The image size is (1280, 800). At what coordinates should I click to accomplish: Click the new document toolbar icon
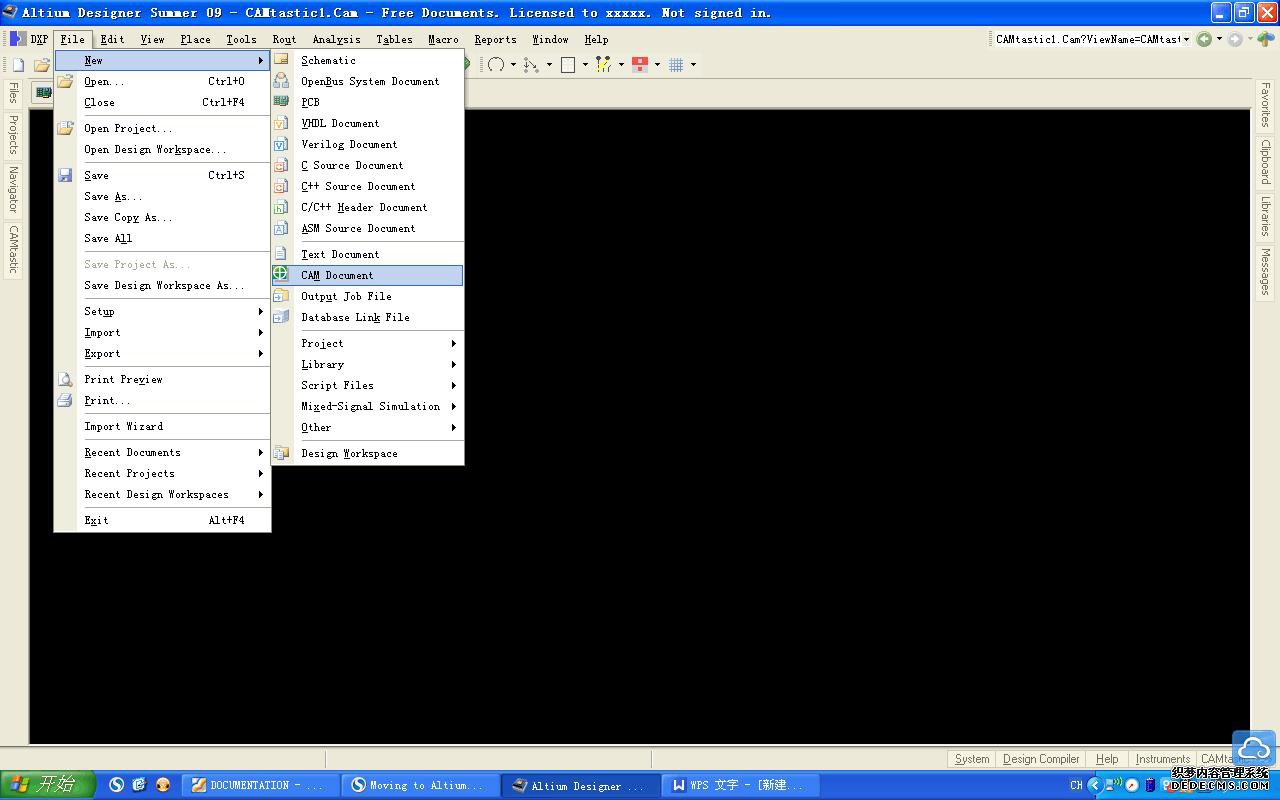point(18,64)
